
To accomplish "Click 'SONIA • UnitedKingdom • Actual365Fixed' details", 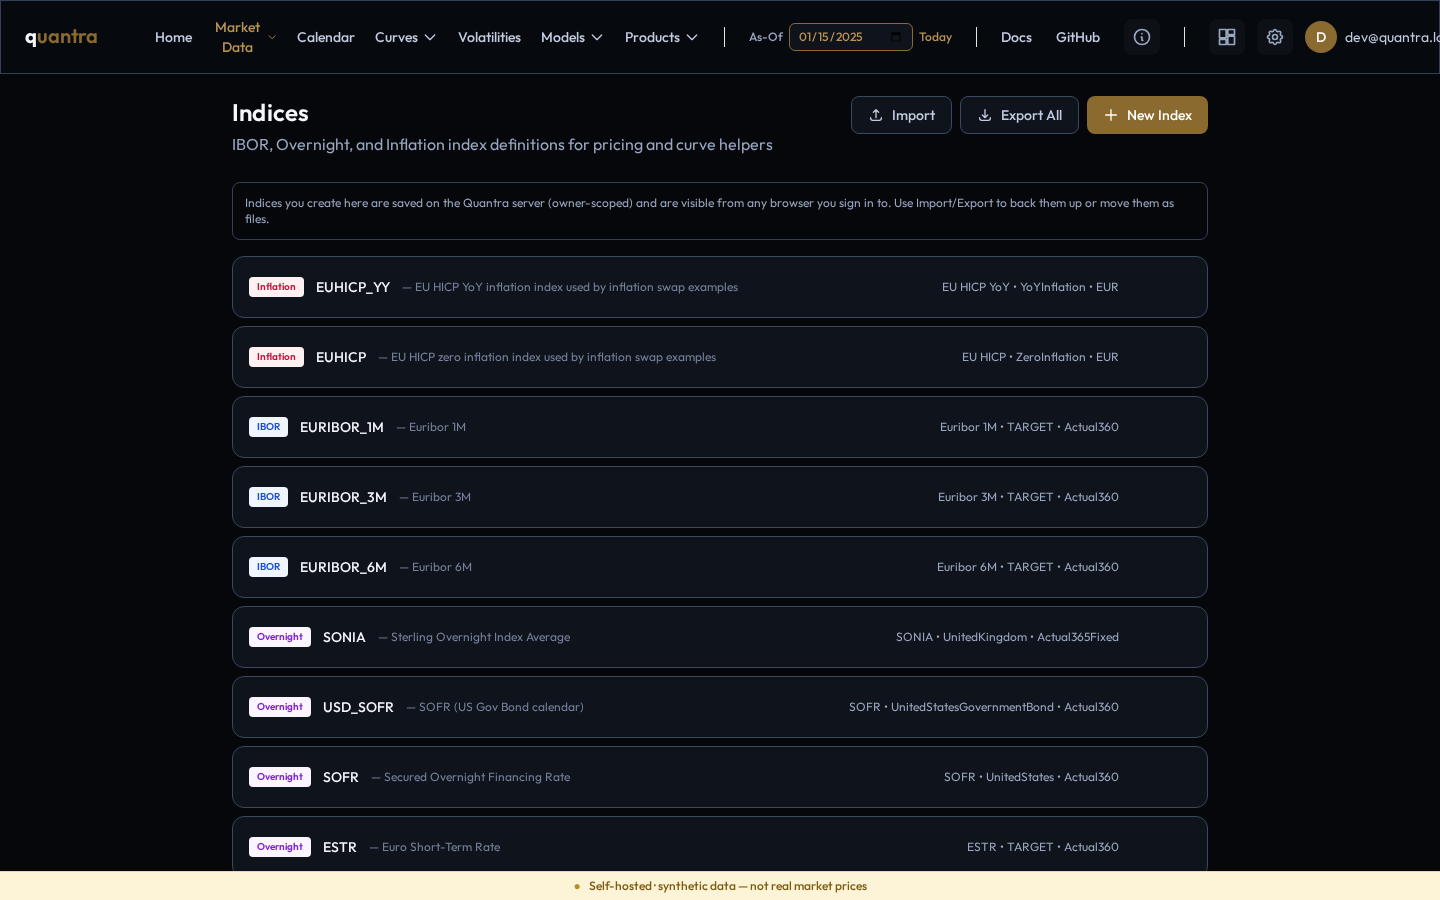I will pos(1007,637).
